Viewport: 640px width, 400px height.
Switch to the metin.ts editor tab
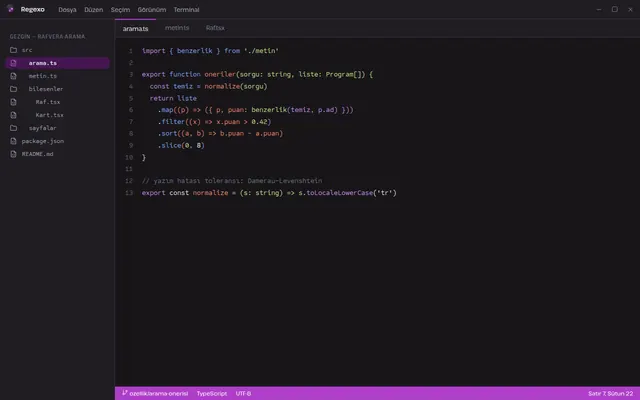coord(177,28)
